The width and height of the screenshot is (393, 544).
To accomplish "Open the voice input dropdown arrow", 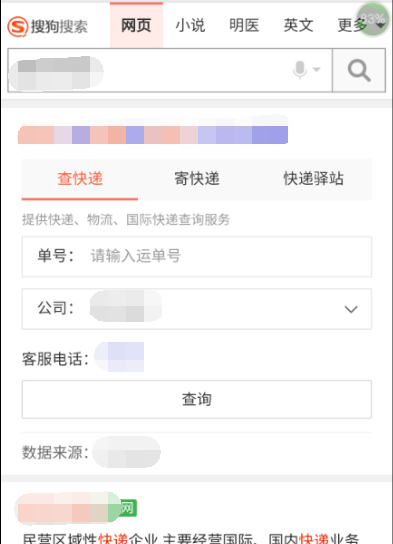I will pos(316,69).
